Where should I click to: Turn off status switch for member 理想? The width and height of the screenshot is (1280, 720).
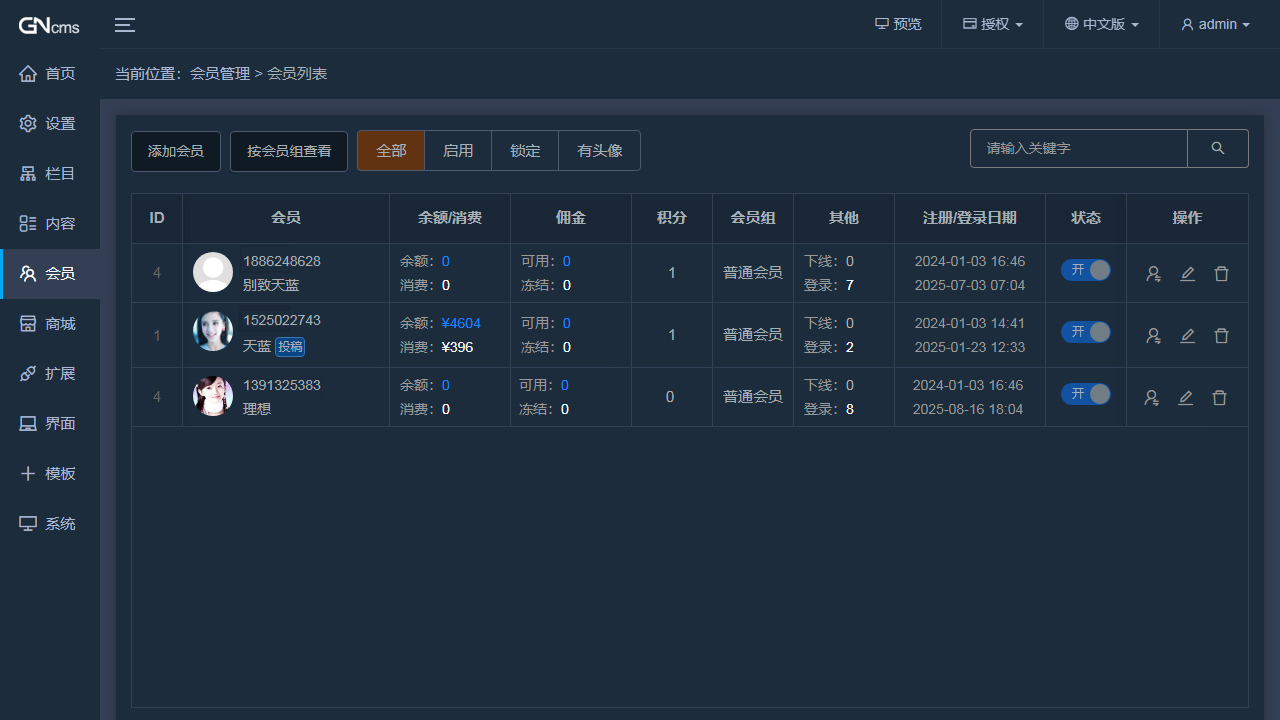click(1086, 394)
